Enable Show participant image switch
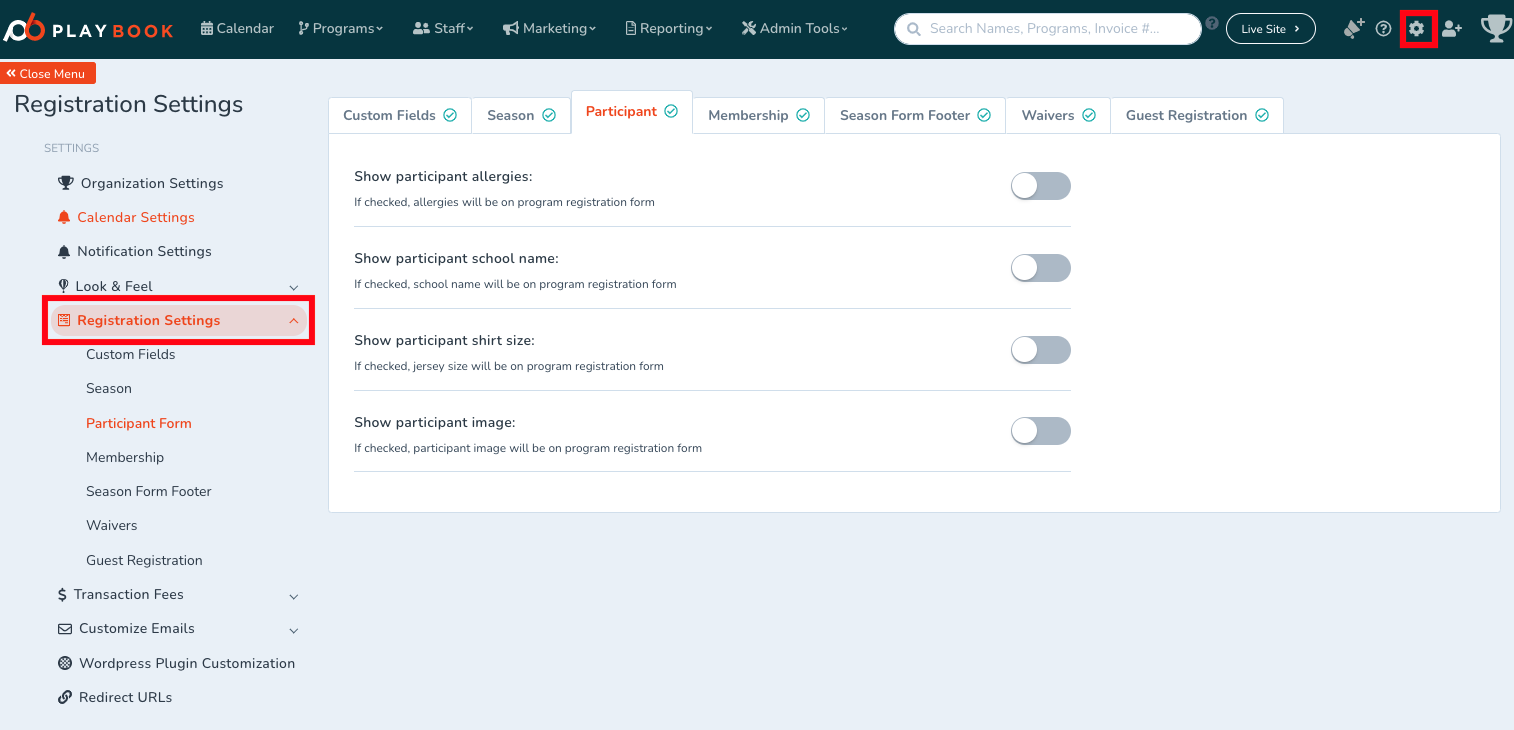This screenshot has height=730, width=1514. [1040, 431]
